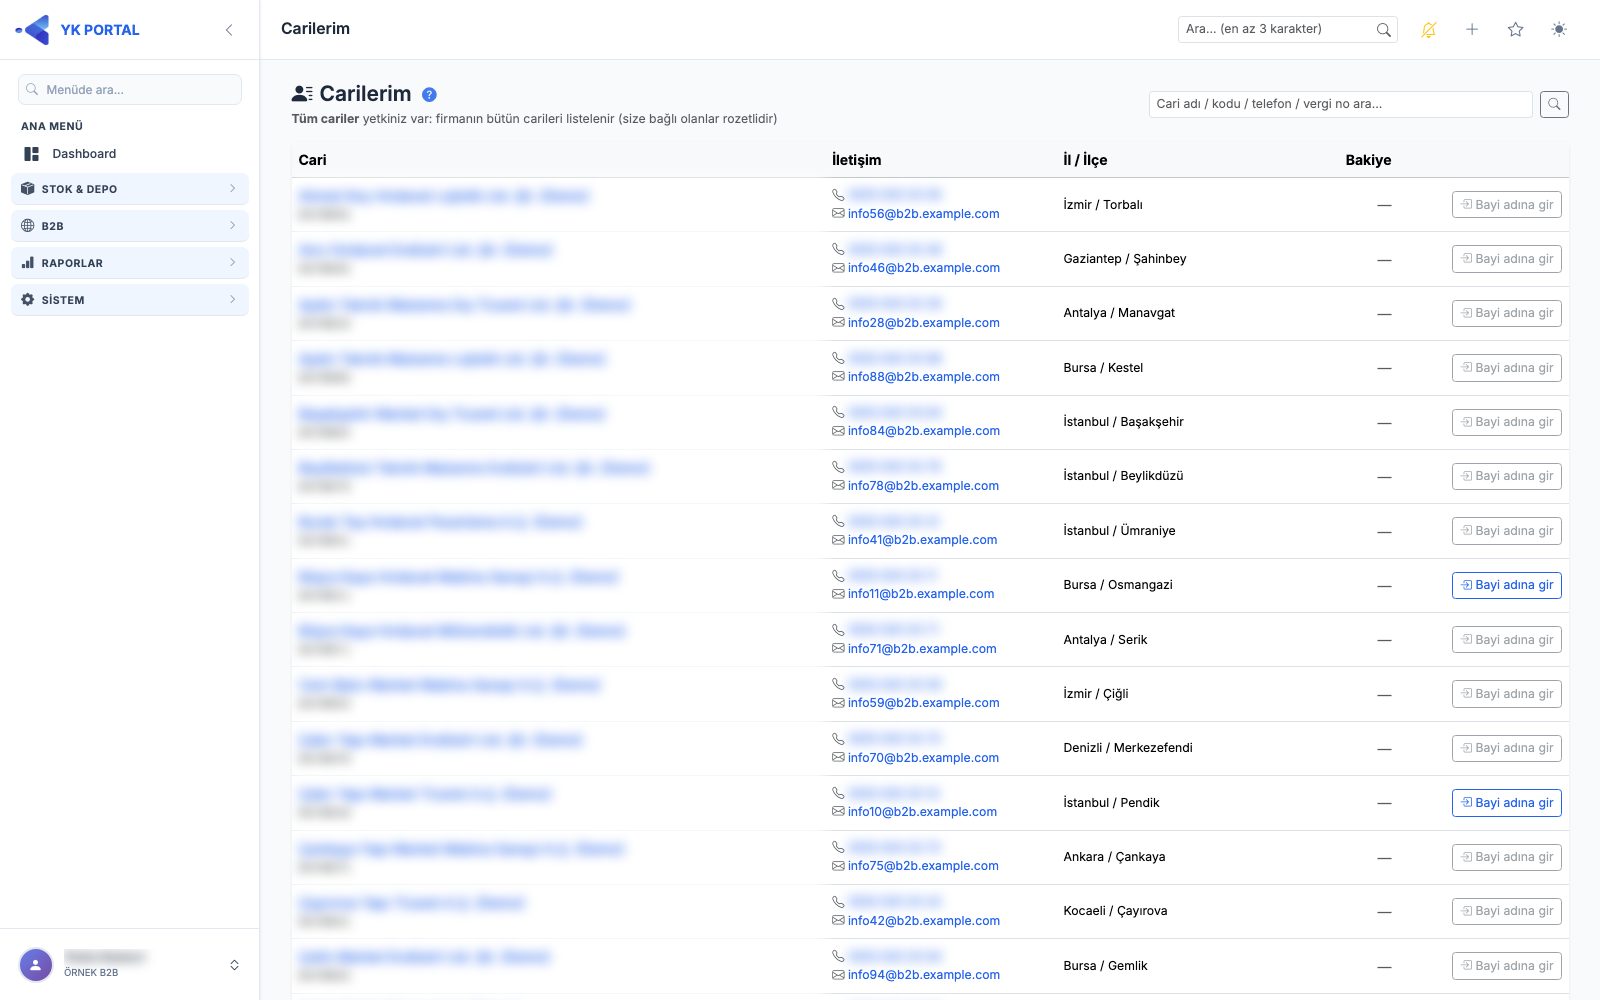Open the help icon next to Carilerim
Image resolution: width=1600 pixels, height=1000 pixels.
[429, 94]
